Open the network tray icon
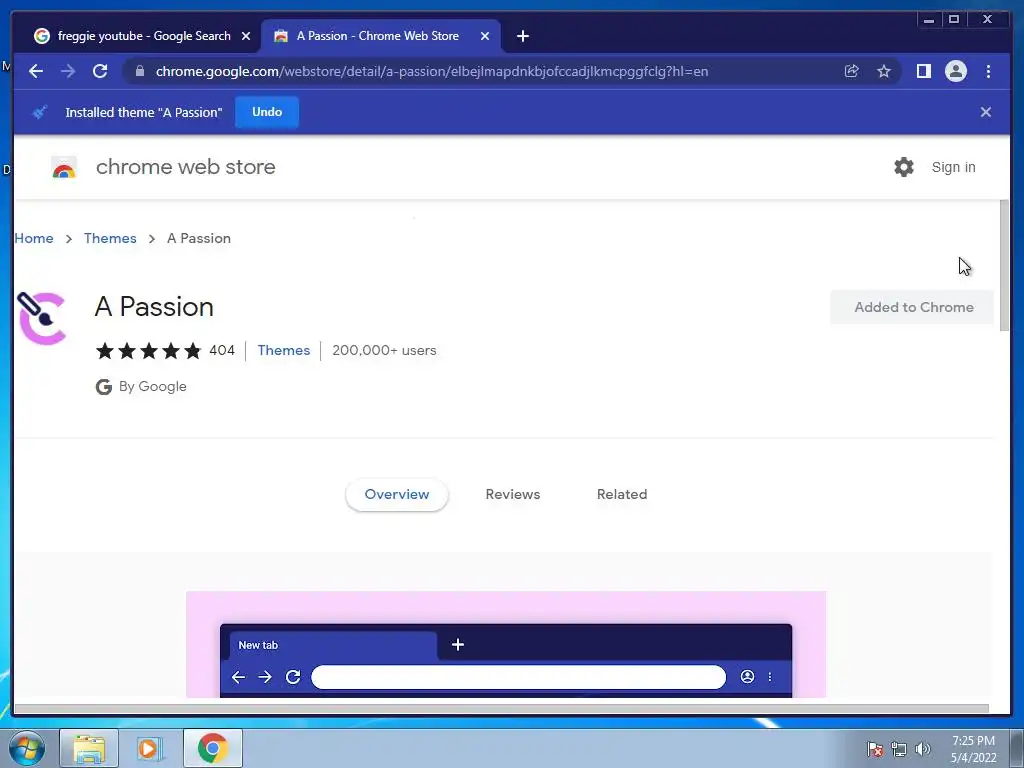1024x768 pixels. click(x=899, y=749)
